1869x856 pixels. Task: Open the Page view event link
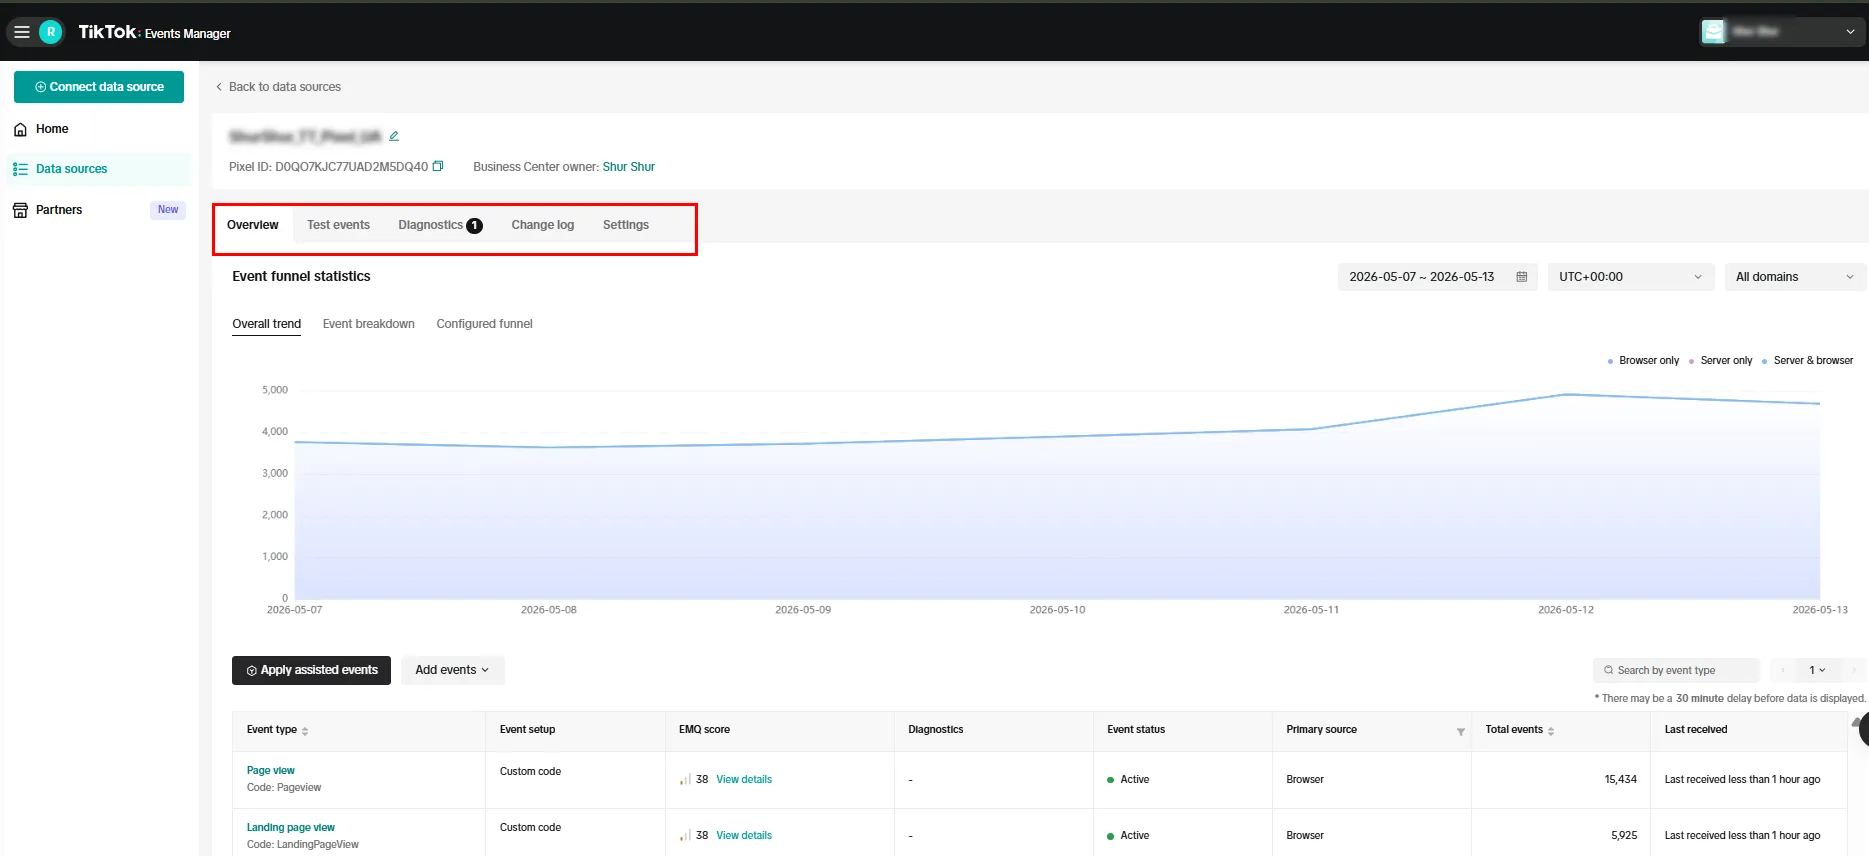coord(271,771)
